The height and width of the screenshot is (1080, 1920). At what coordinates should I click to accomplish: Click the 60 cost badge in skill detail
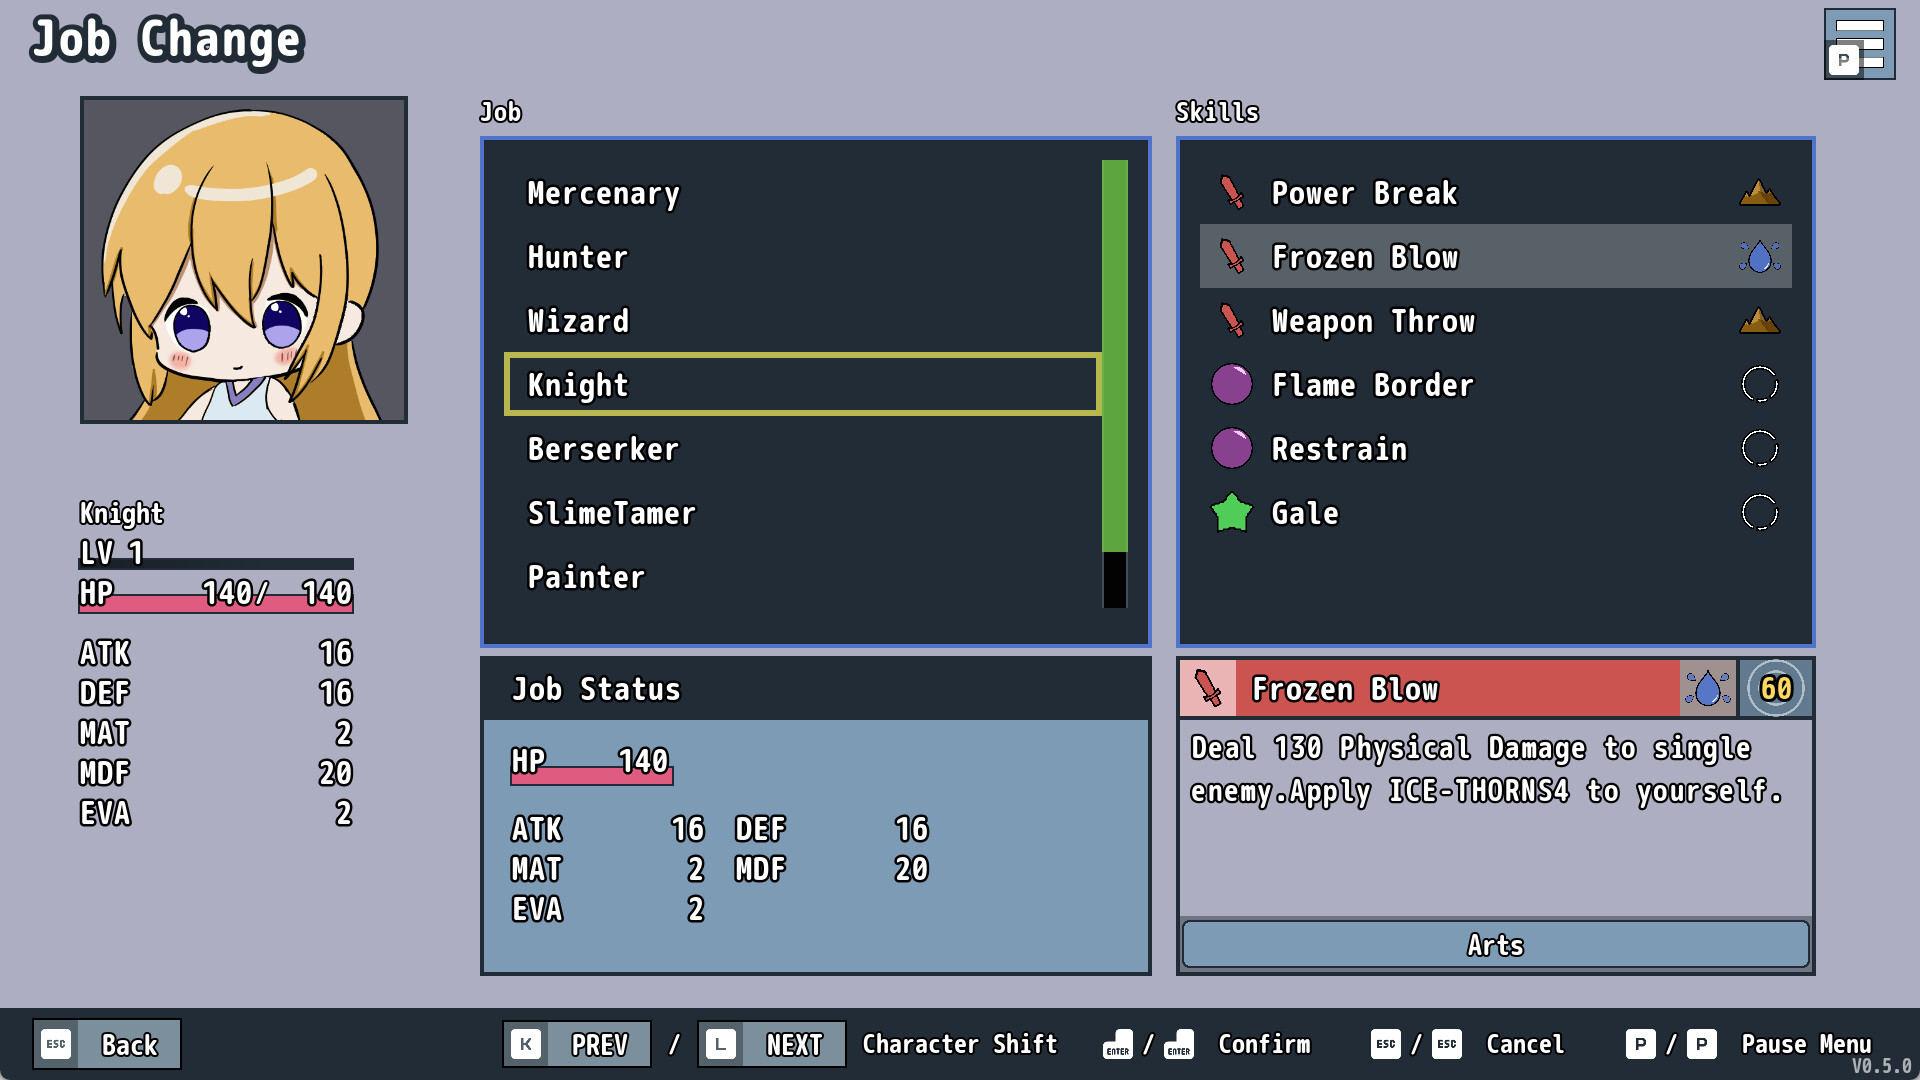[x=1776, y=688]
